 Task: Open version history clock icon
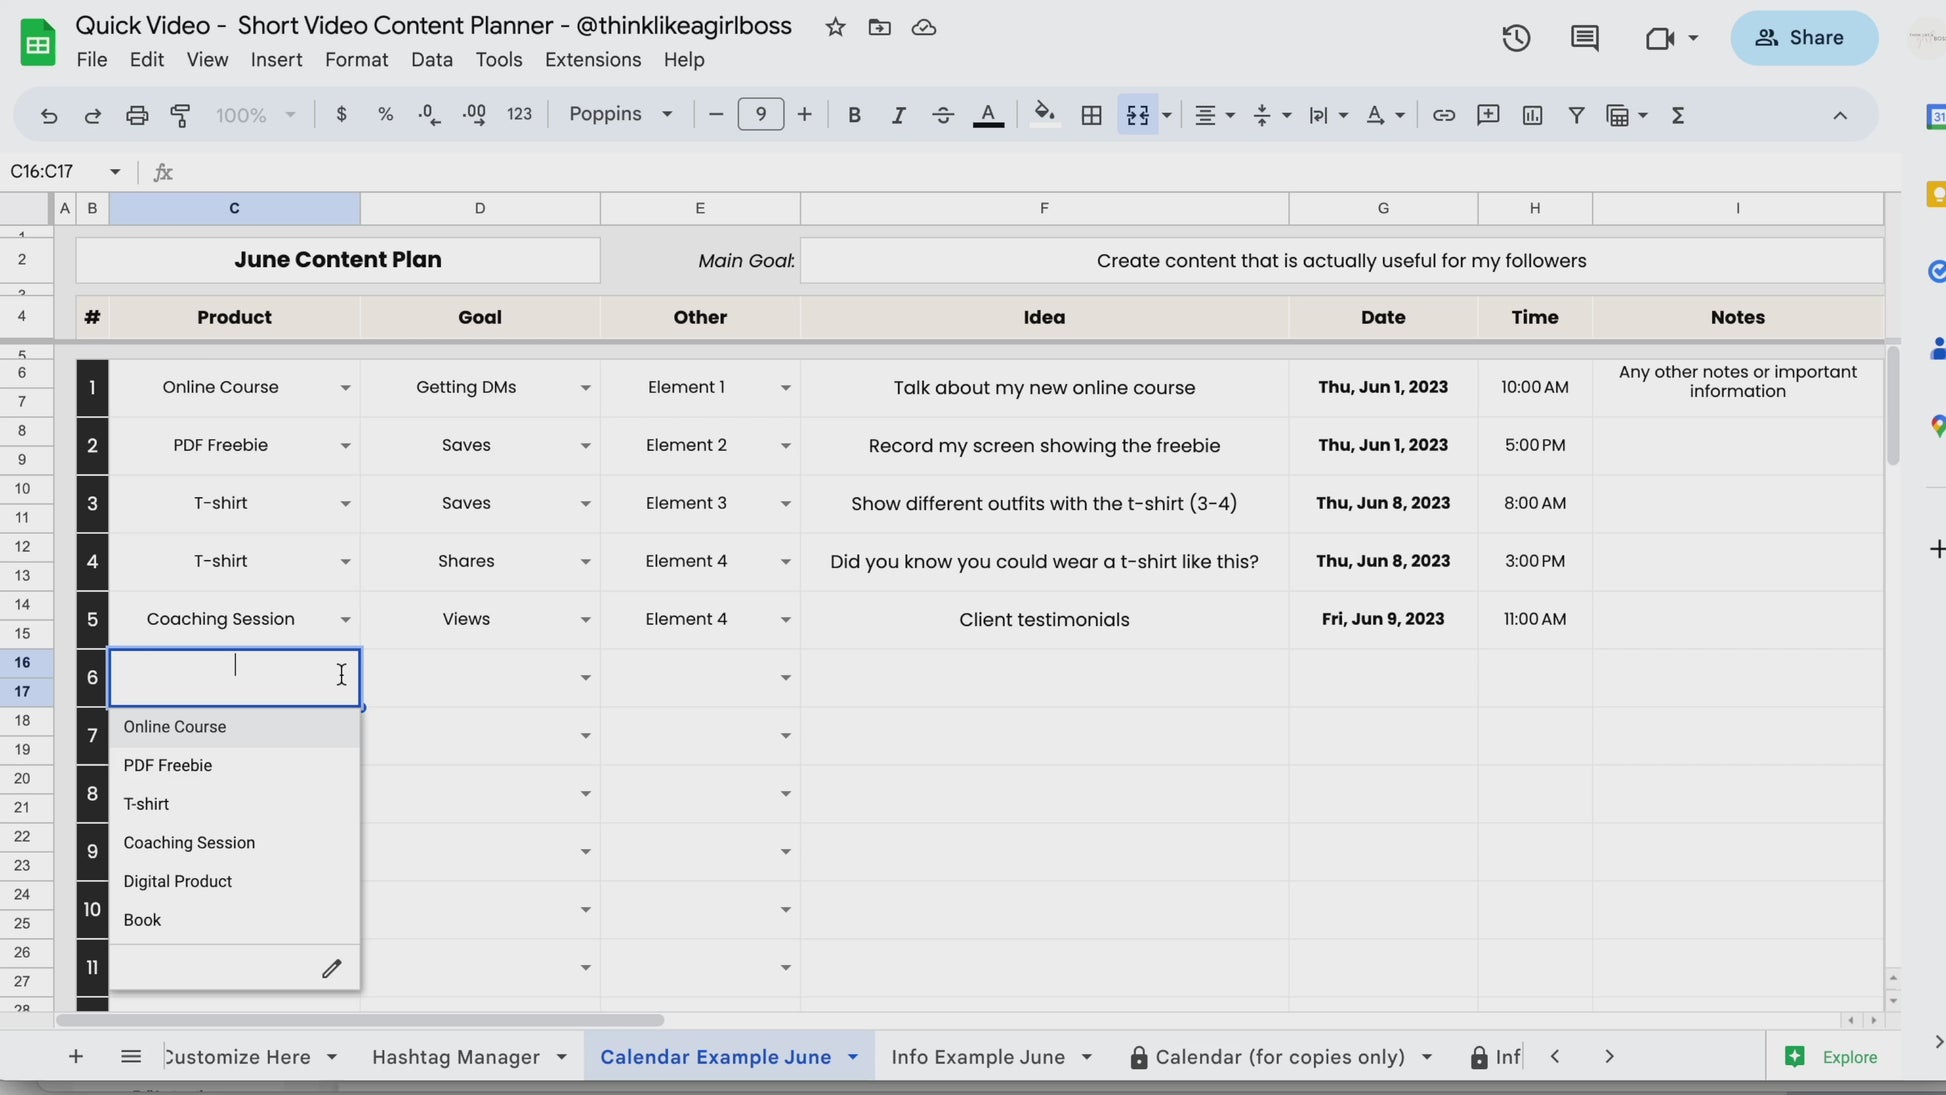[1516, 38]
